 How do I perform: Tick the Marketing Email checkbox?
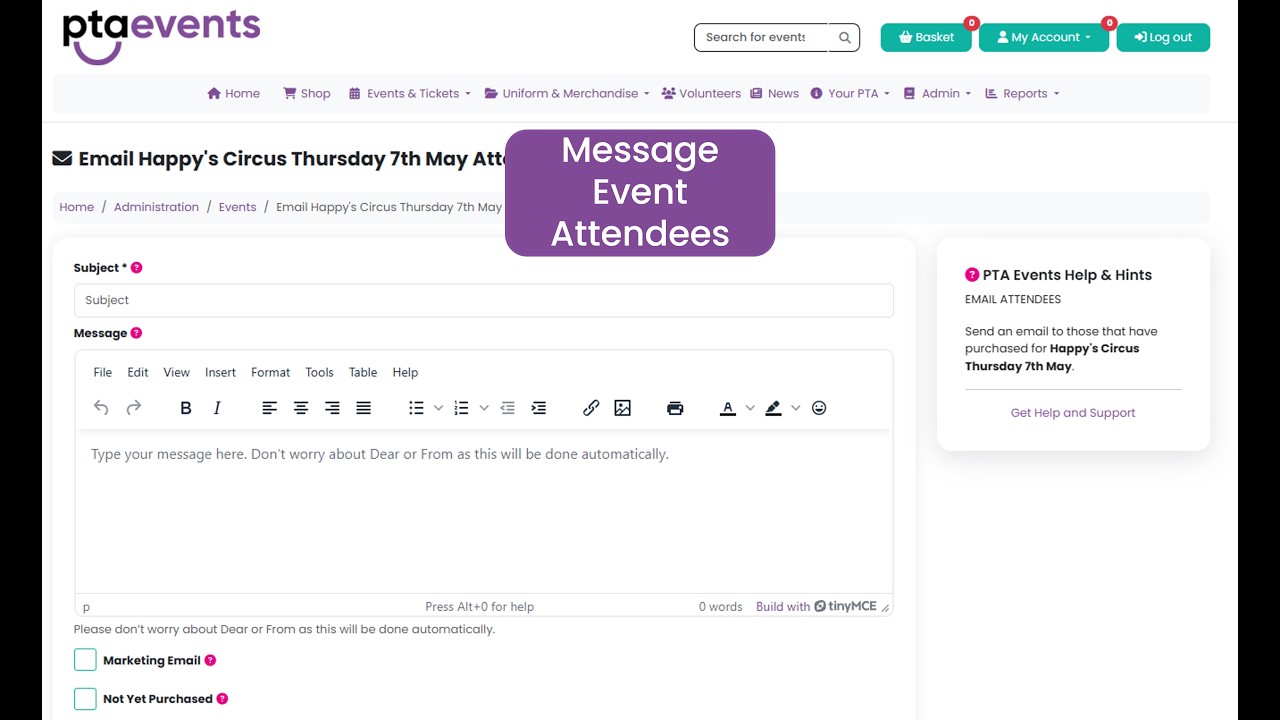coord(85,660)
